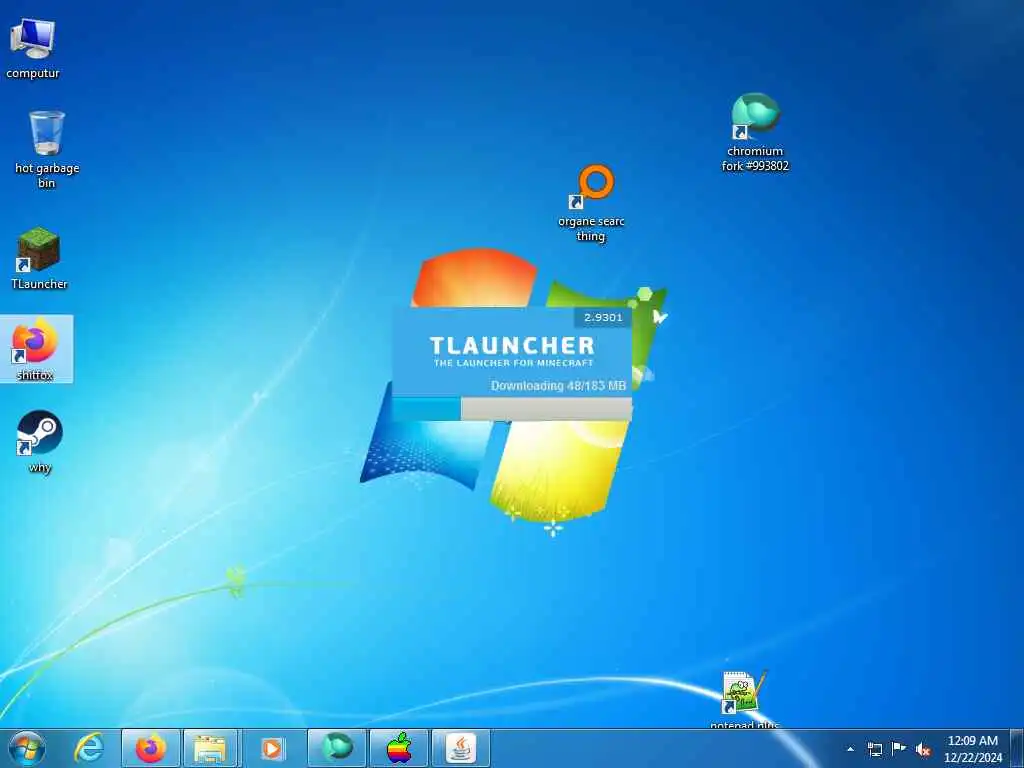
Task: Click the Show desktop strip after the clock
Action: click(x=1016, y=748)
